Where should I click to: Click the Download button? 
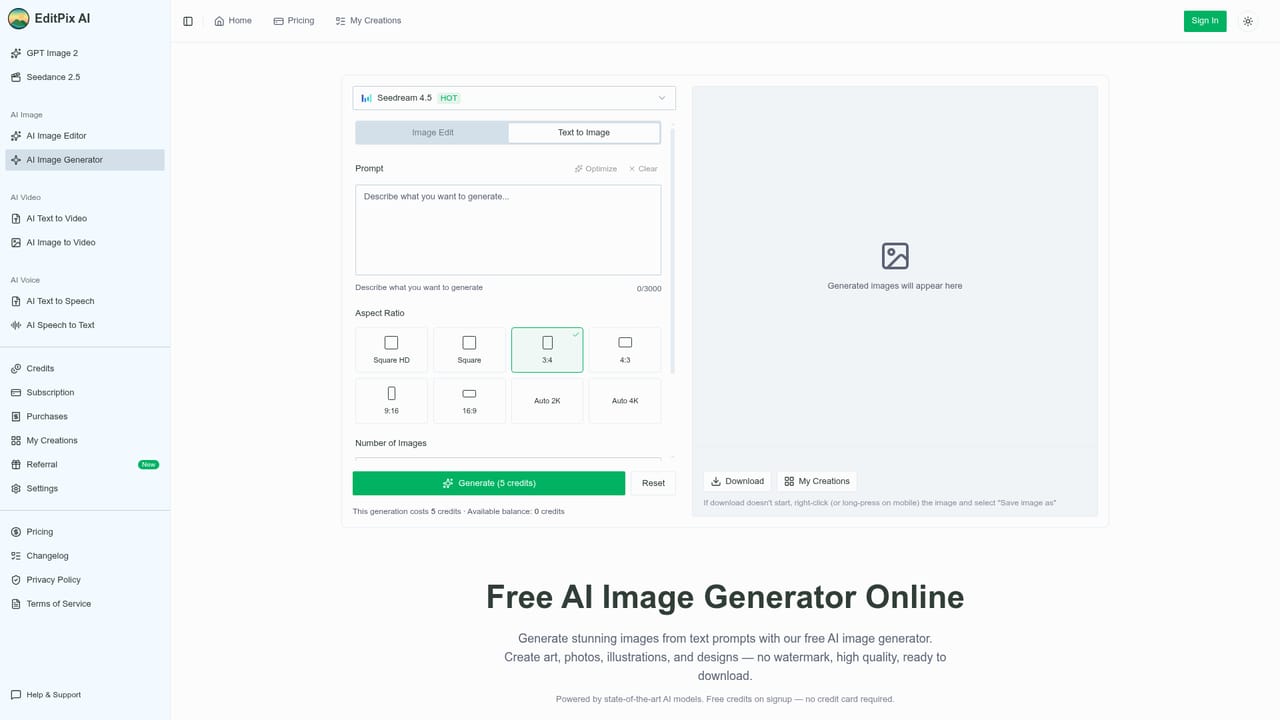(x=737, y=481)
